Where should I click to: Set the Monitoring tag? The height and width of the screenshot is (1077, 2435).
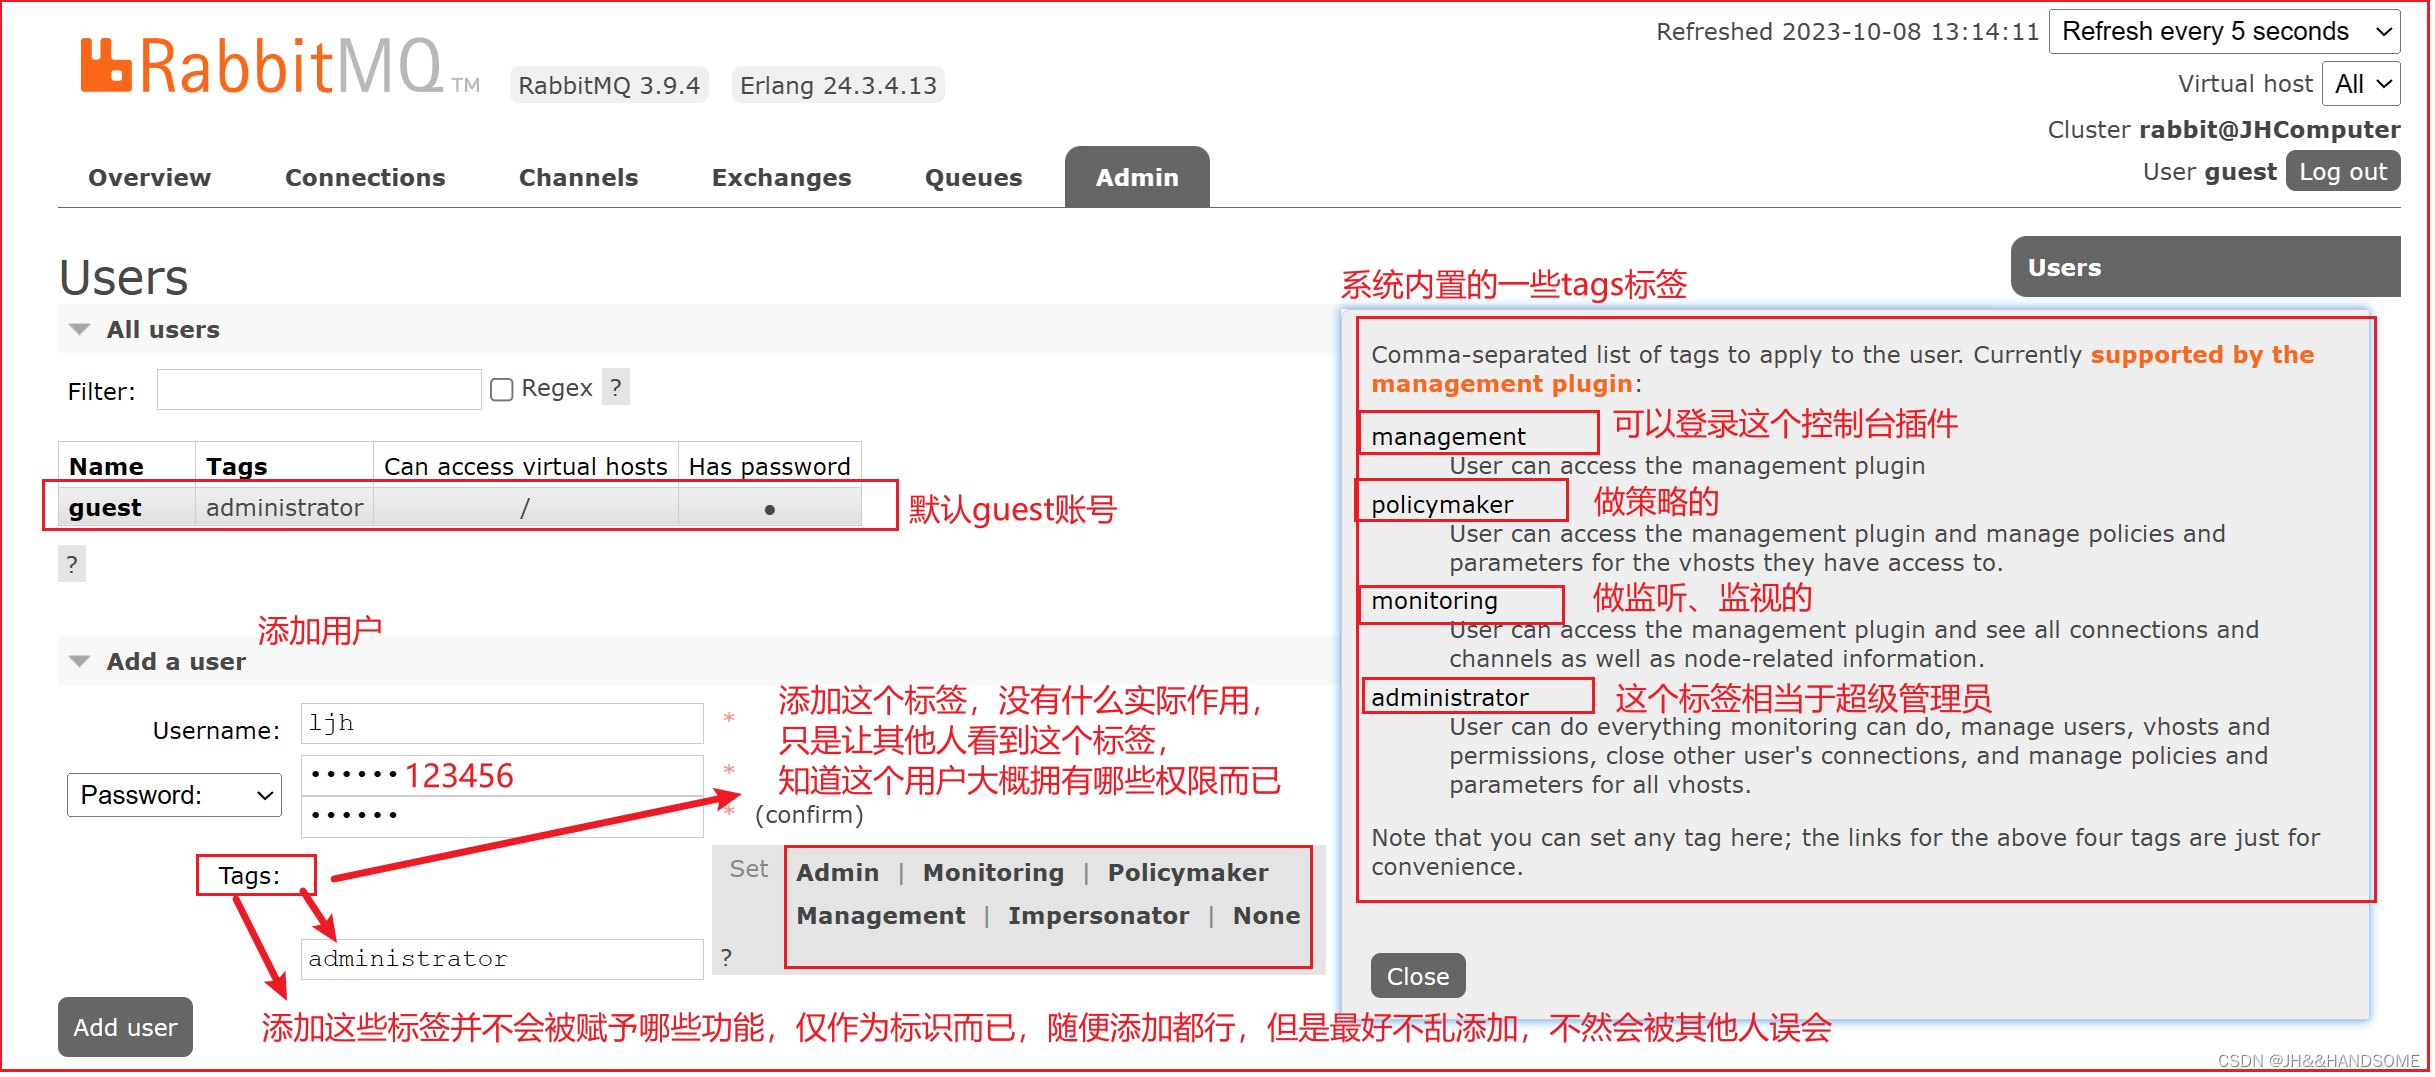(x=993, y=873)
